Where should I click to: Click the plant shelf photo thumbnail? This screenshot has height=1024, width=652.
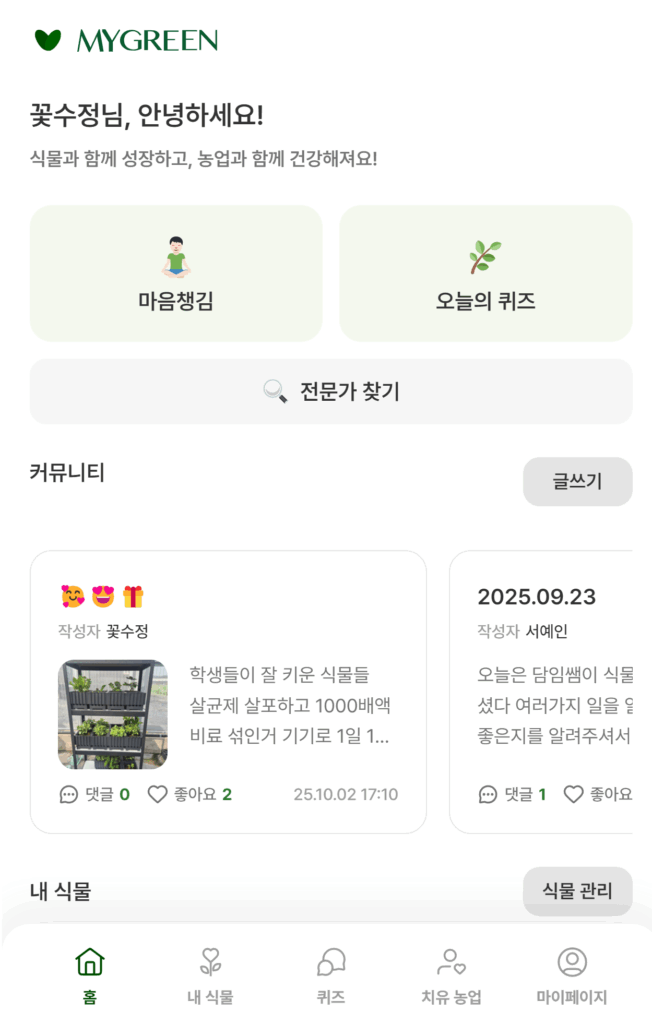coord(113,714)
